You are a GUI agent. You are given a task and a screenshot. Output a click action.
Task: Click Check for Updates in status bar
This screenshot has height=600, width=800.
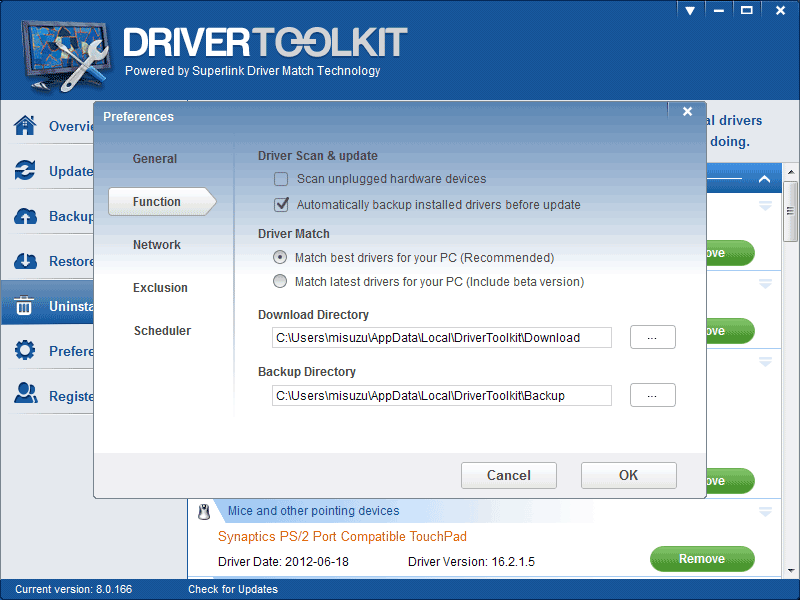[x=233, y=589]
